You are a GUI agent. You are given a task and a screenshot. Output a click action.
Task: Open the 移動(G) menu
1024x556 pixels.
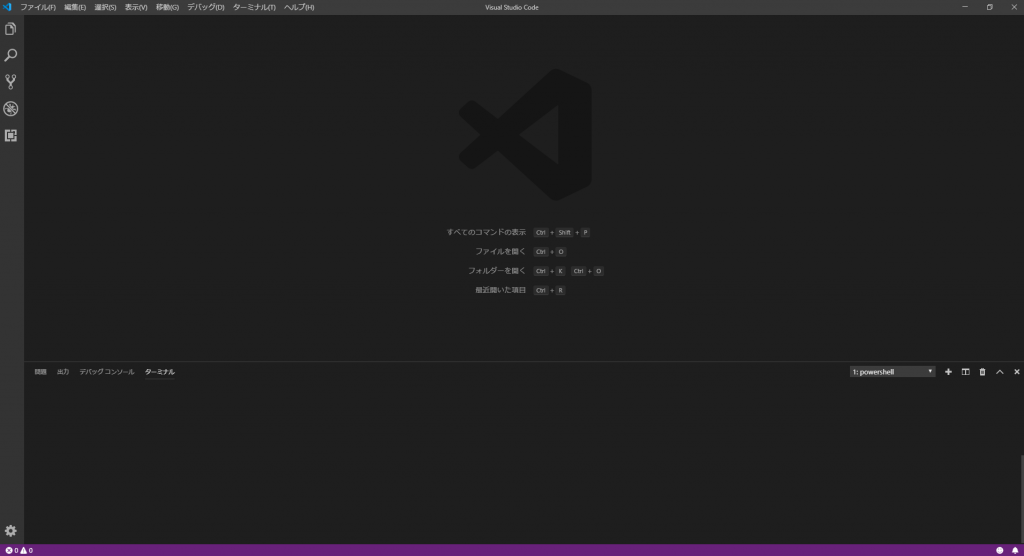click(167, 7)
